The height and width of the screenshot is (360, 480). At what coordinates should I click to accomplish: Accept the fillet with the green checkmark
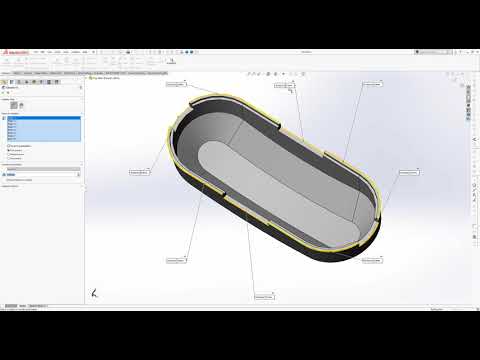[3, 93]
